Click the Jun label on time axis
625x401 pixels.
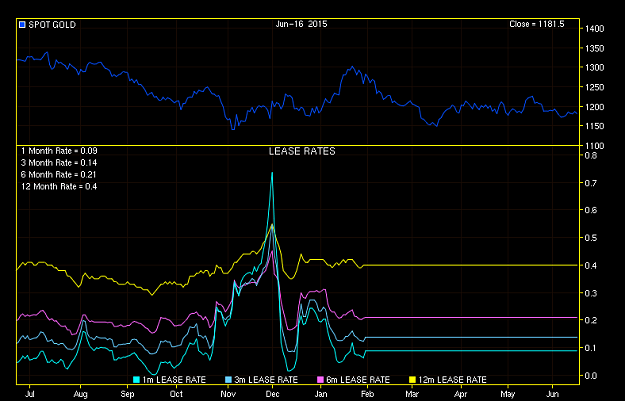pyautogui.click(x=552, y=394)
